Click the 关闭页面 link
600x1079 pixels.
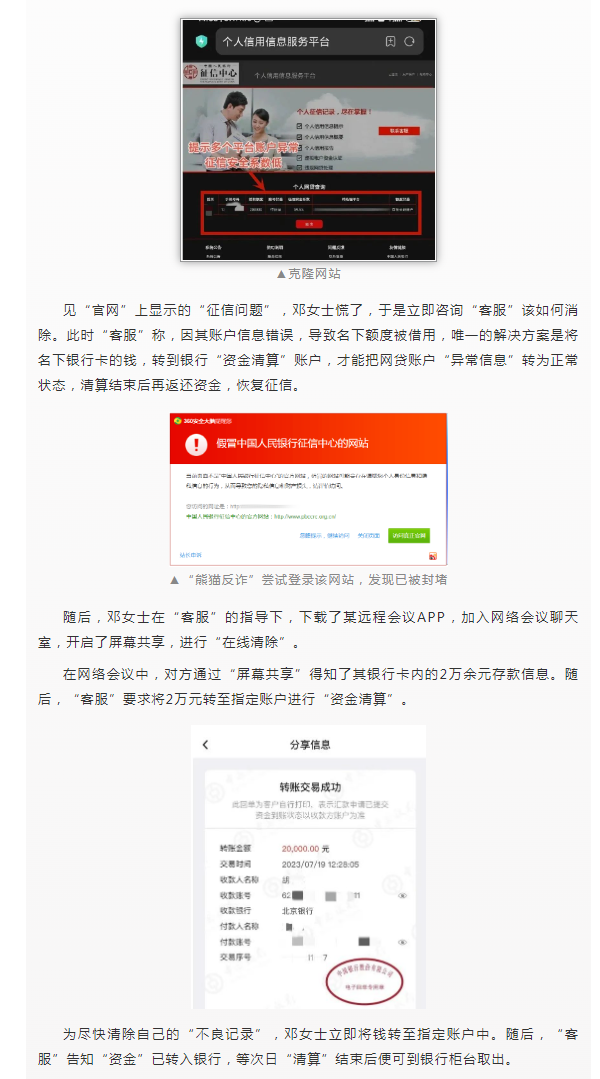369,535
